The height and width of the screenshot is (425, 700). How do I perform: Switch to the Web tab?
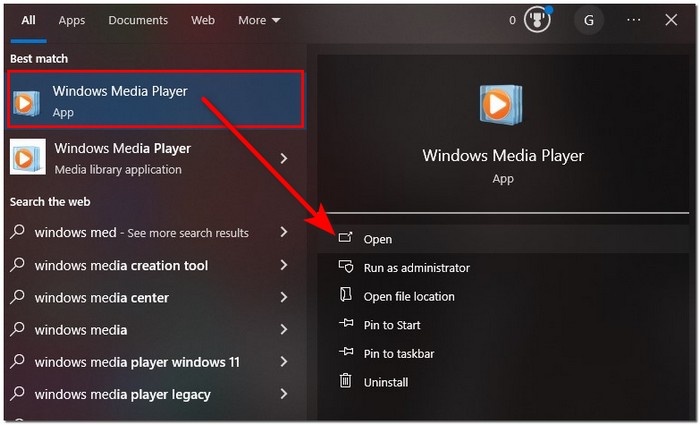point(203,21)
